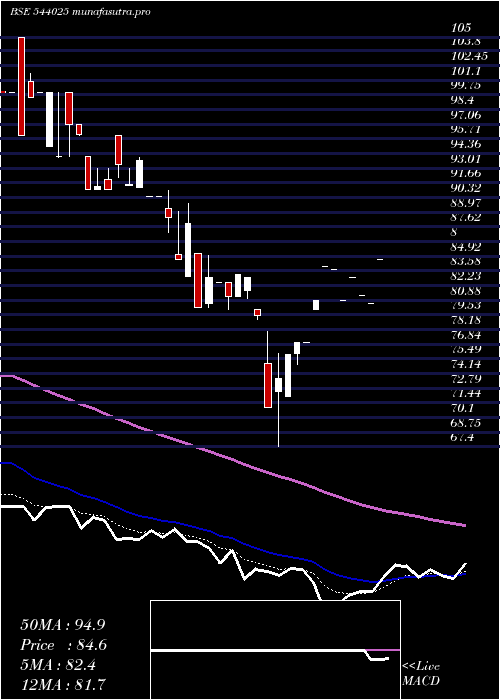Viewport: 500px width, 700px height.
Task: Select the 103.8 price axis label
Action: pos(466,42)
